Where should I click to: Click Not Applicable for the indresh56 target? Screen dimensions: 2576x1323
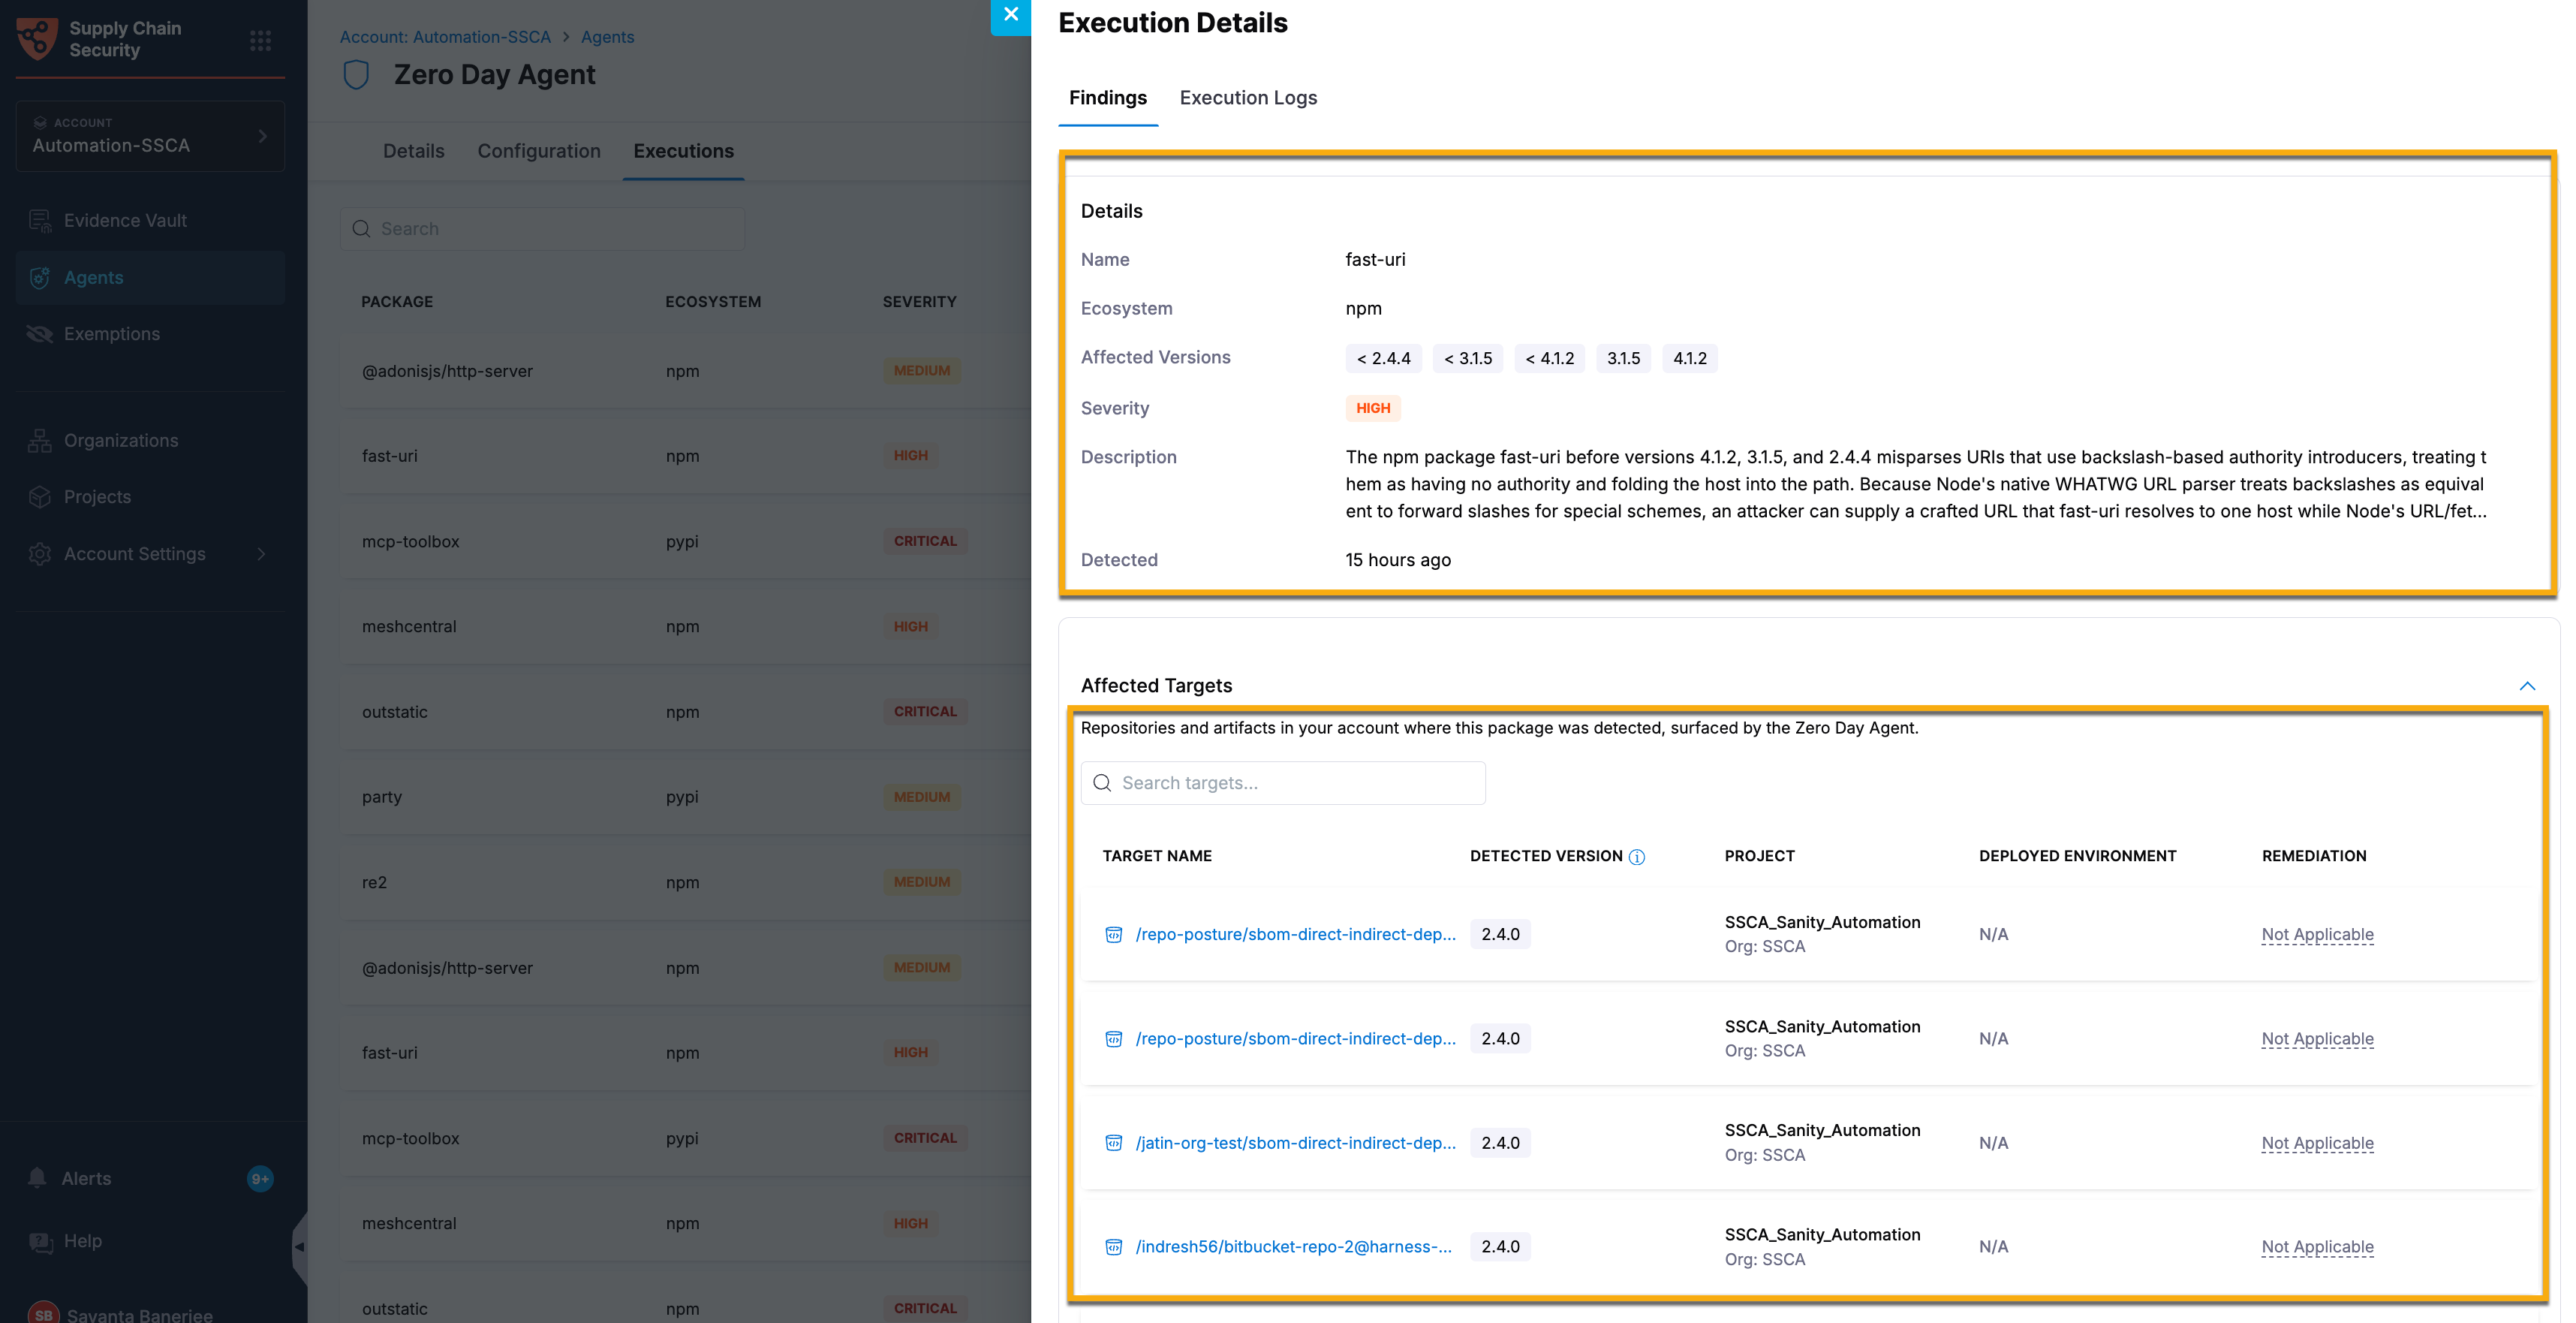point(2317,1247)
